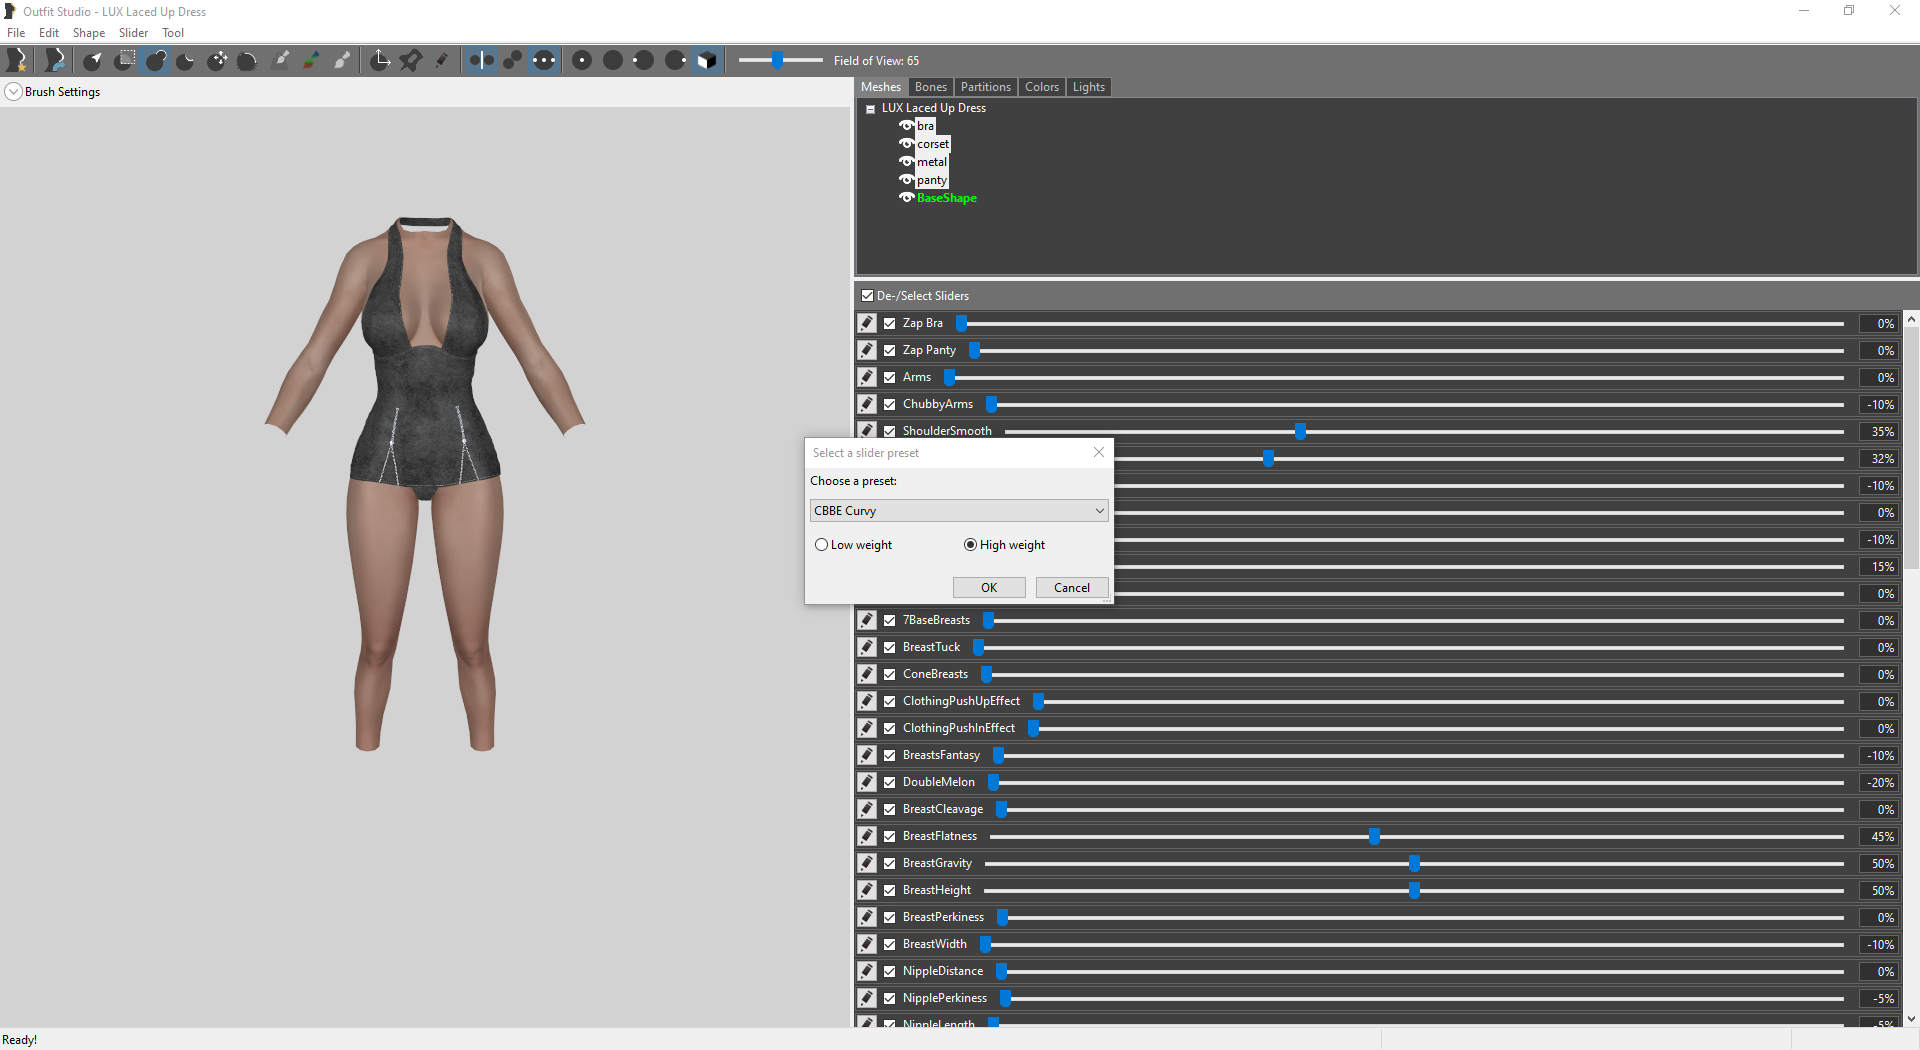
Task: Select the panty mesh in the list
Action: tap(932, 180)
